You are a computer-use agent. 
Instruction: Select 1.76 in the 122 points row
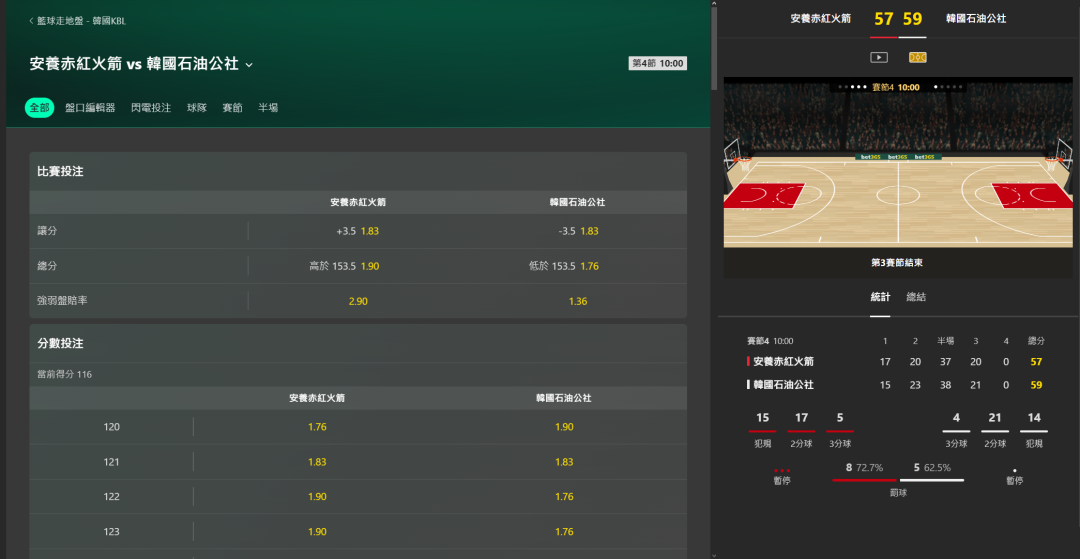tap(564, 496)
